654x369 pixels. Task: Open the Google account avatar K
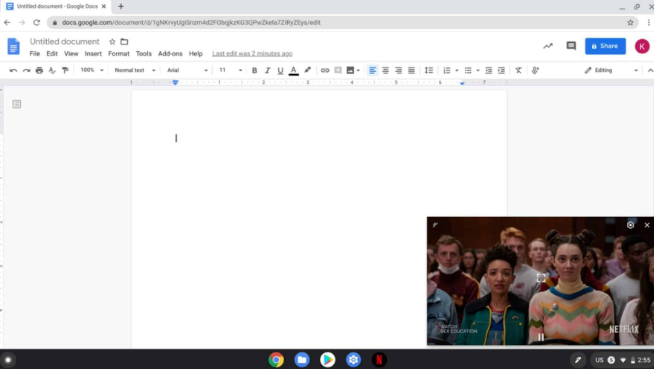tap(642, 46)
